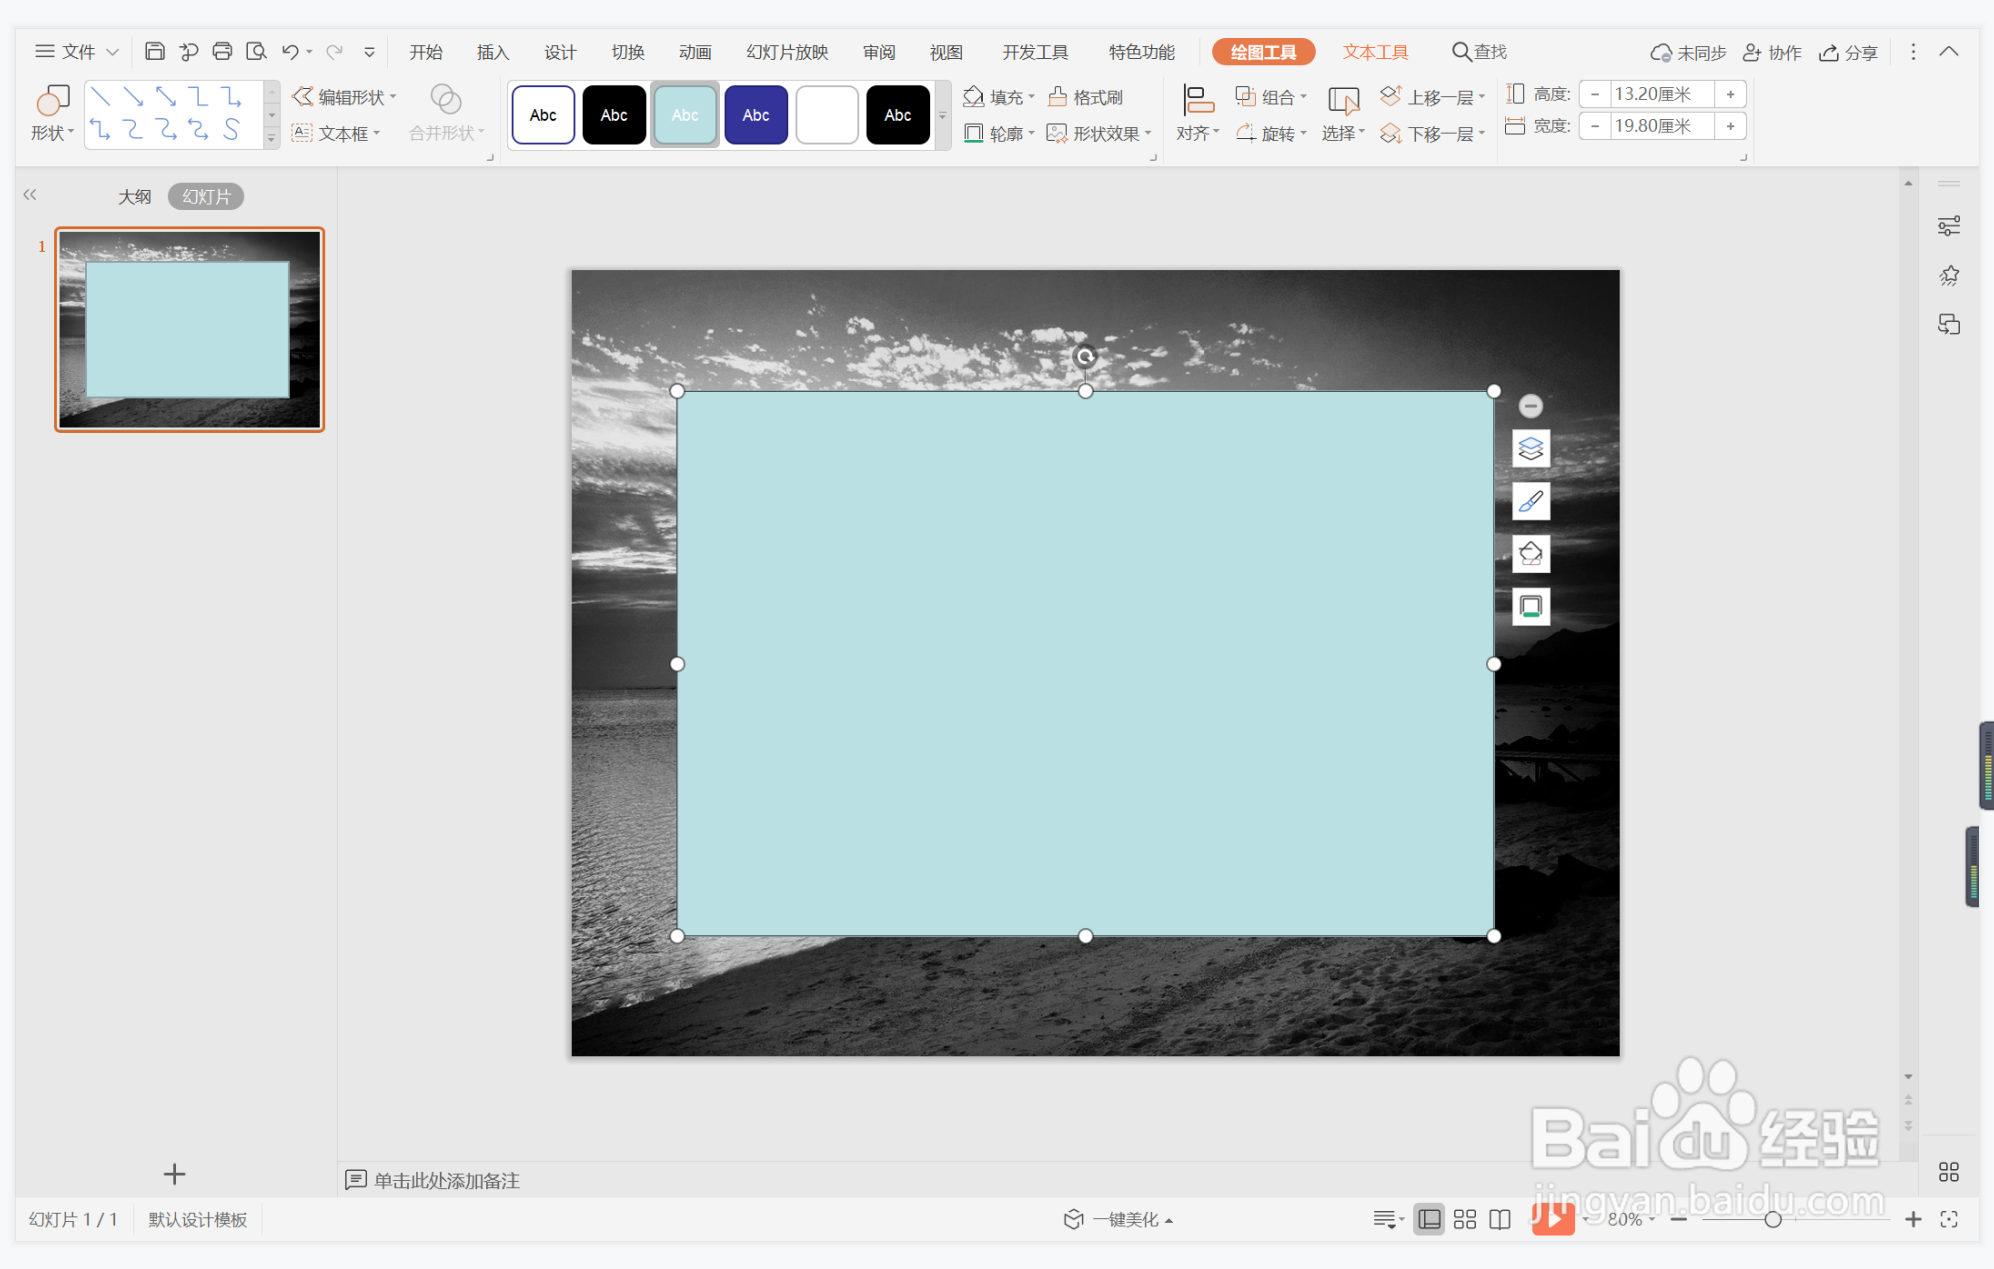Undo the last action
The width and height of the screenshot is (1994, 1269).
tap(290, 51)
